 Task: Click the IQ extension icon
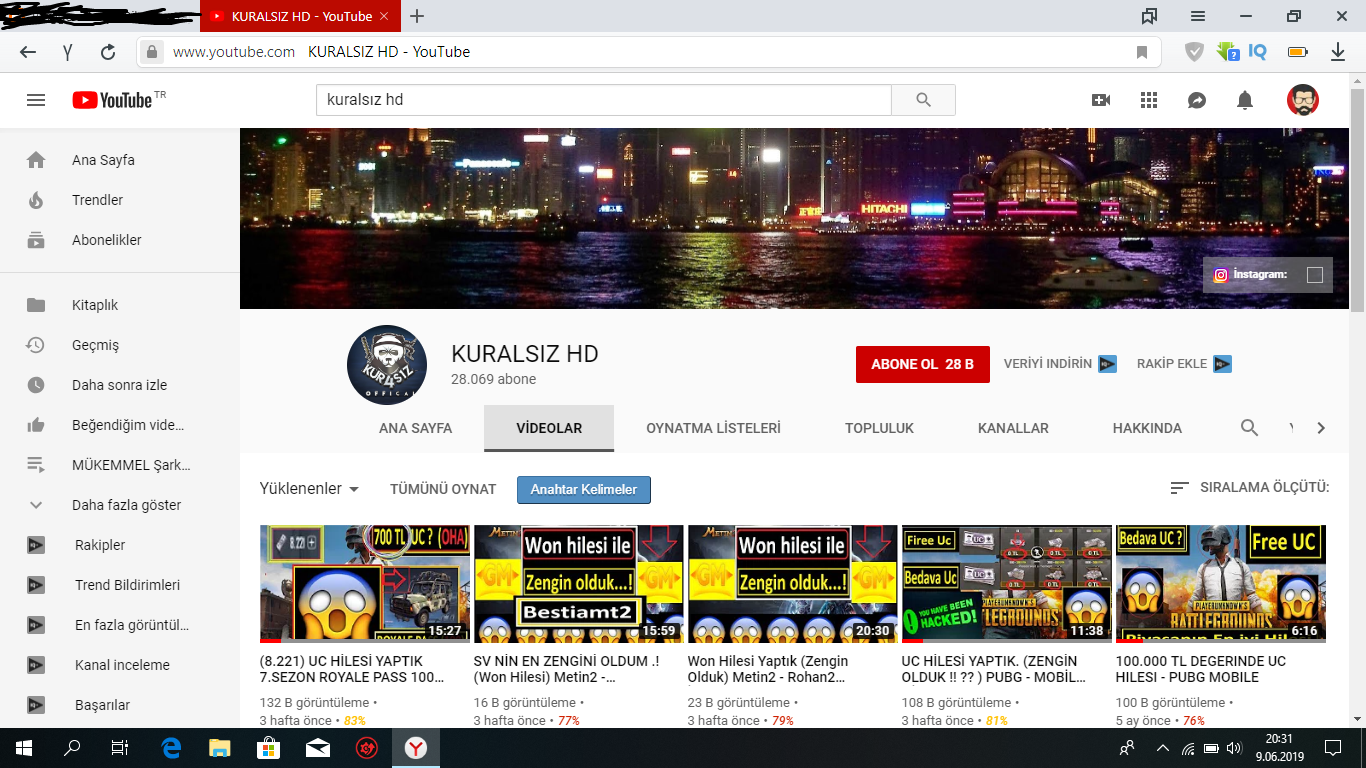point(1258,52)
